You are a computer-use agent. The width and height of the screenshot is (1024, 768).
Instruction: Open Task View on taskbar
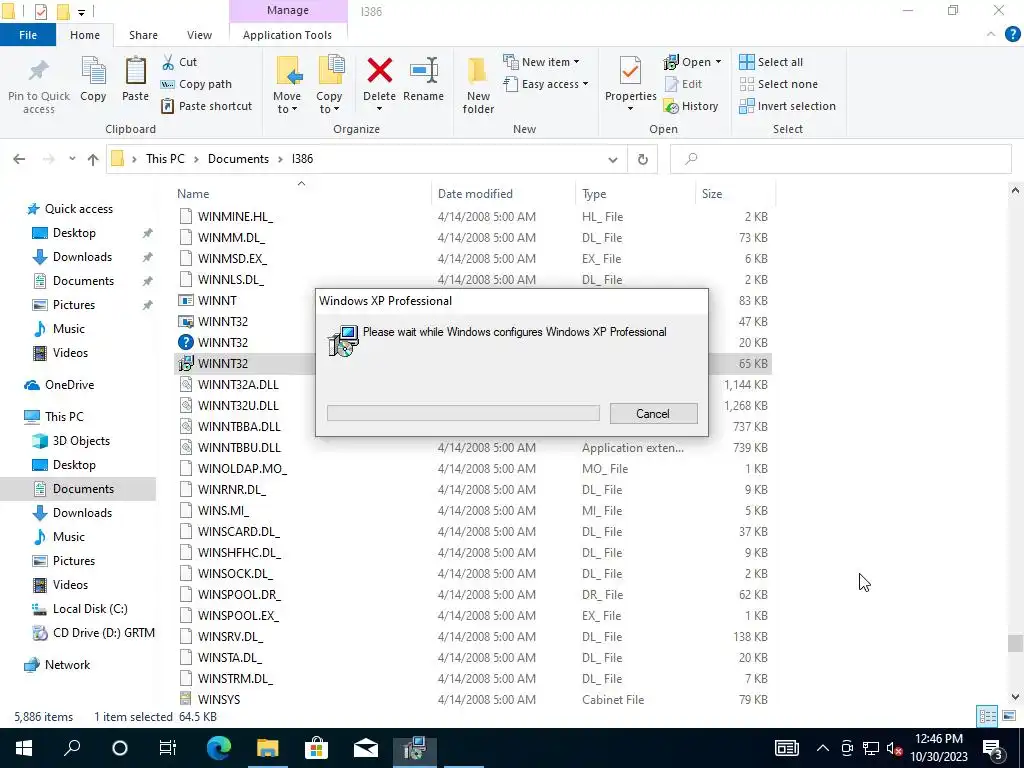(x=168, y=748)
